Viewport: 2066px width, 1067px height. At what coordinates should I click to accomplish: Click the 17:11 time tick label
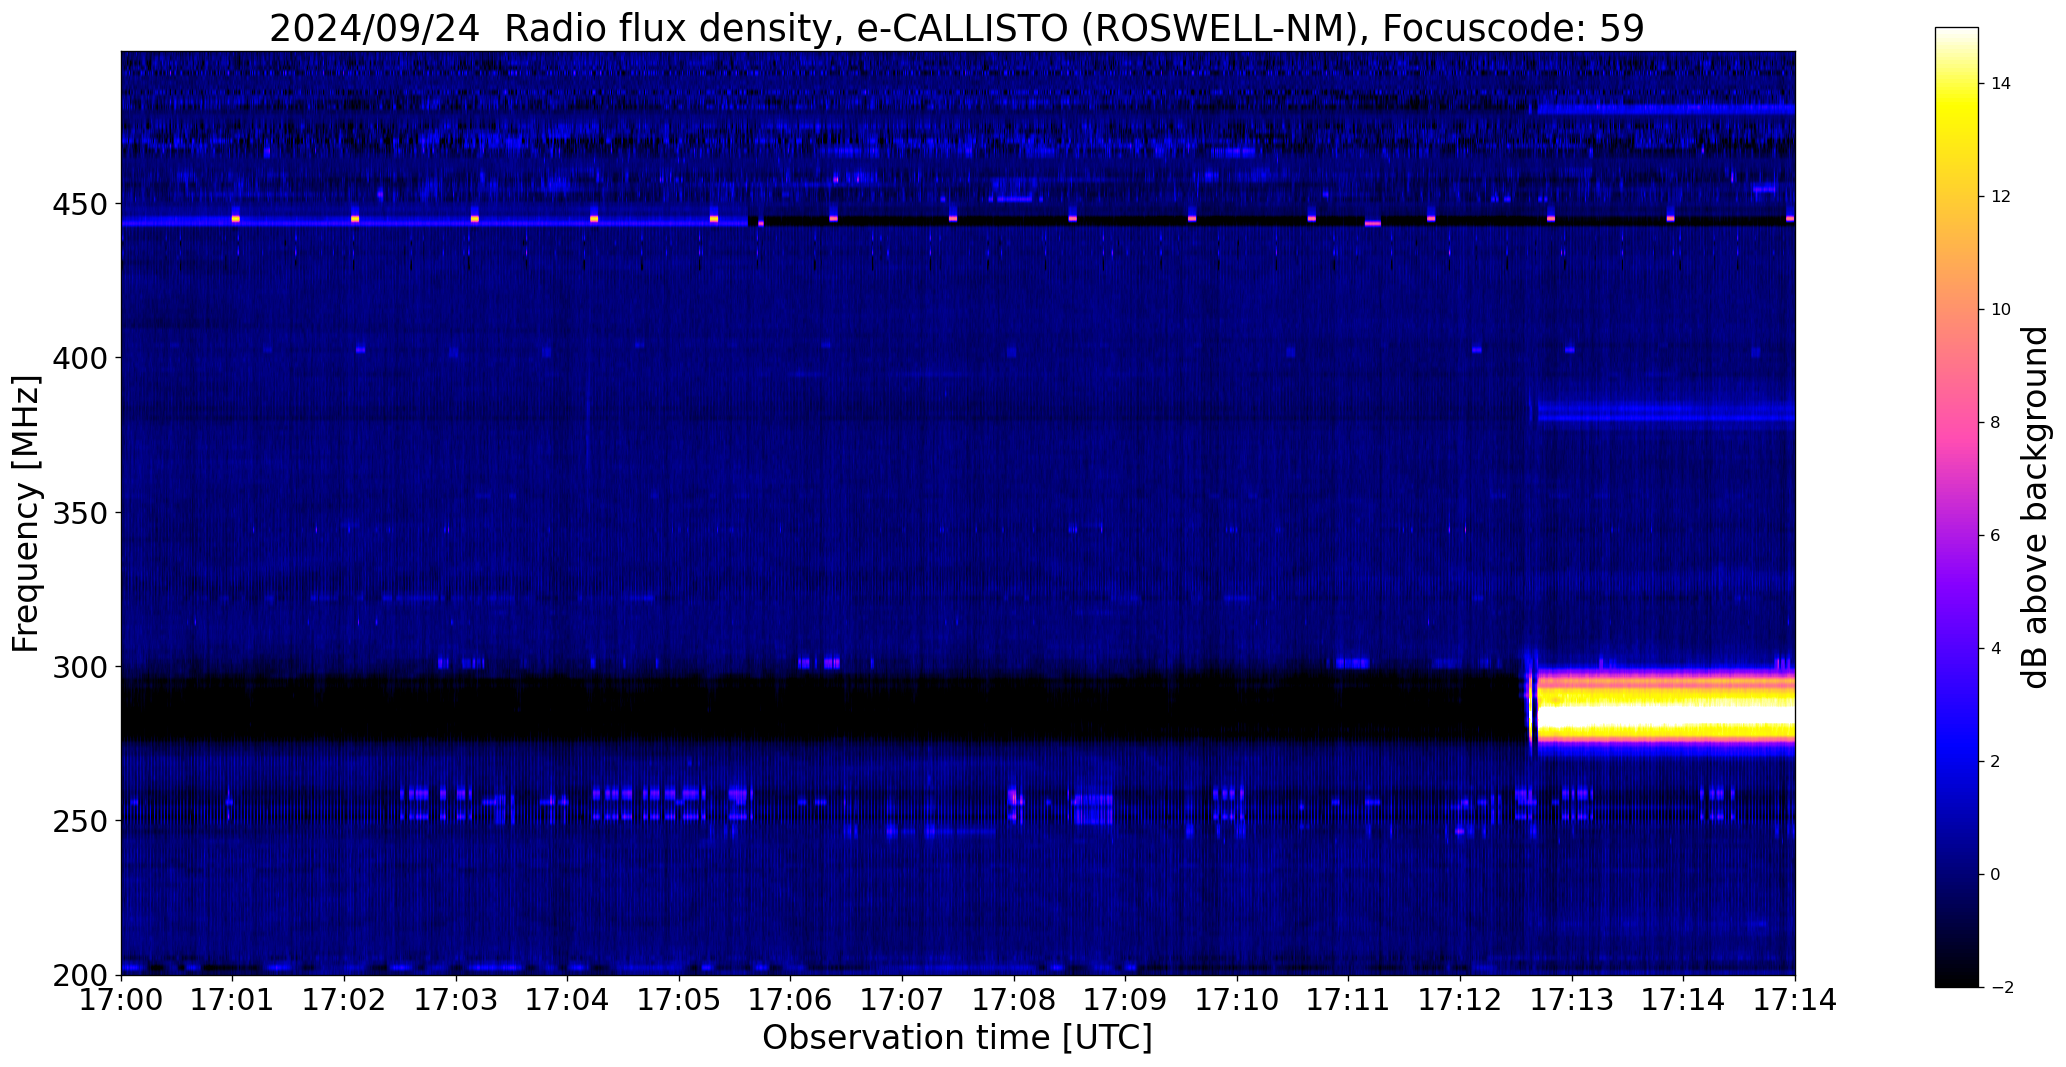coord(1349,1000)
